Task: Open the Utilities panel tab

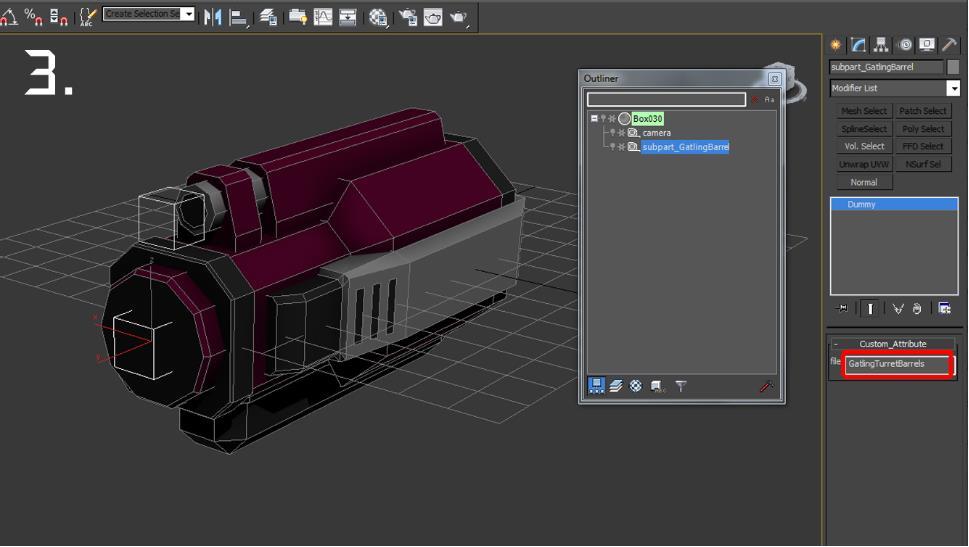Action: click(949, 45)
